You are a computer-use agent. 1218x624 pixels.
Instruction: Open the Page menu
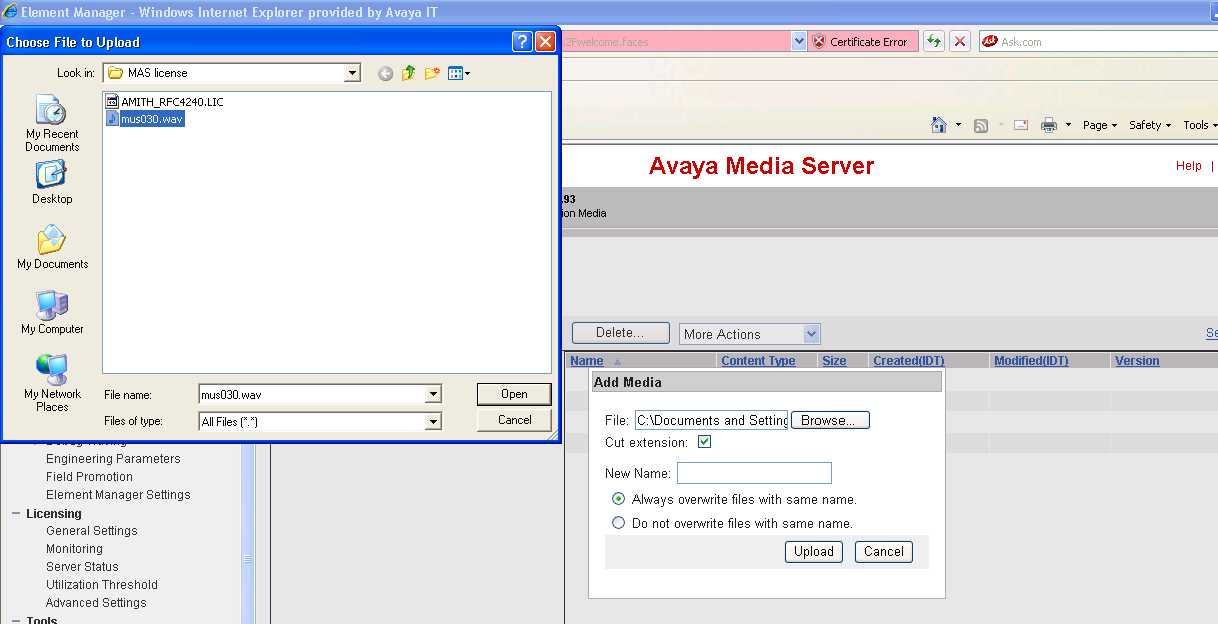pos(1100,125)
